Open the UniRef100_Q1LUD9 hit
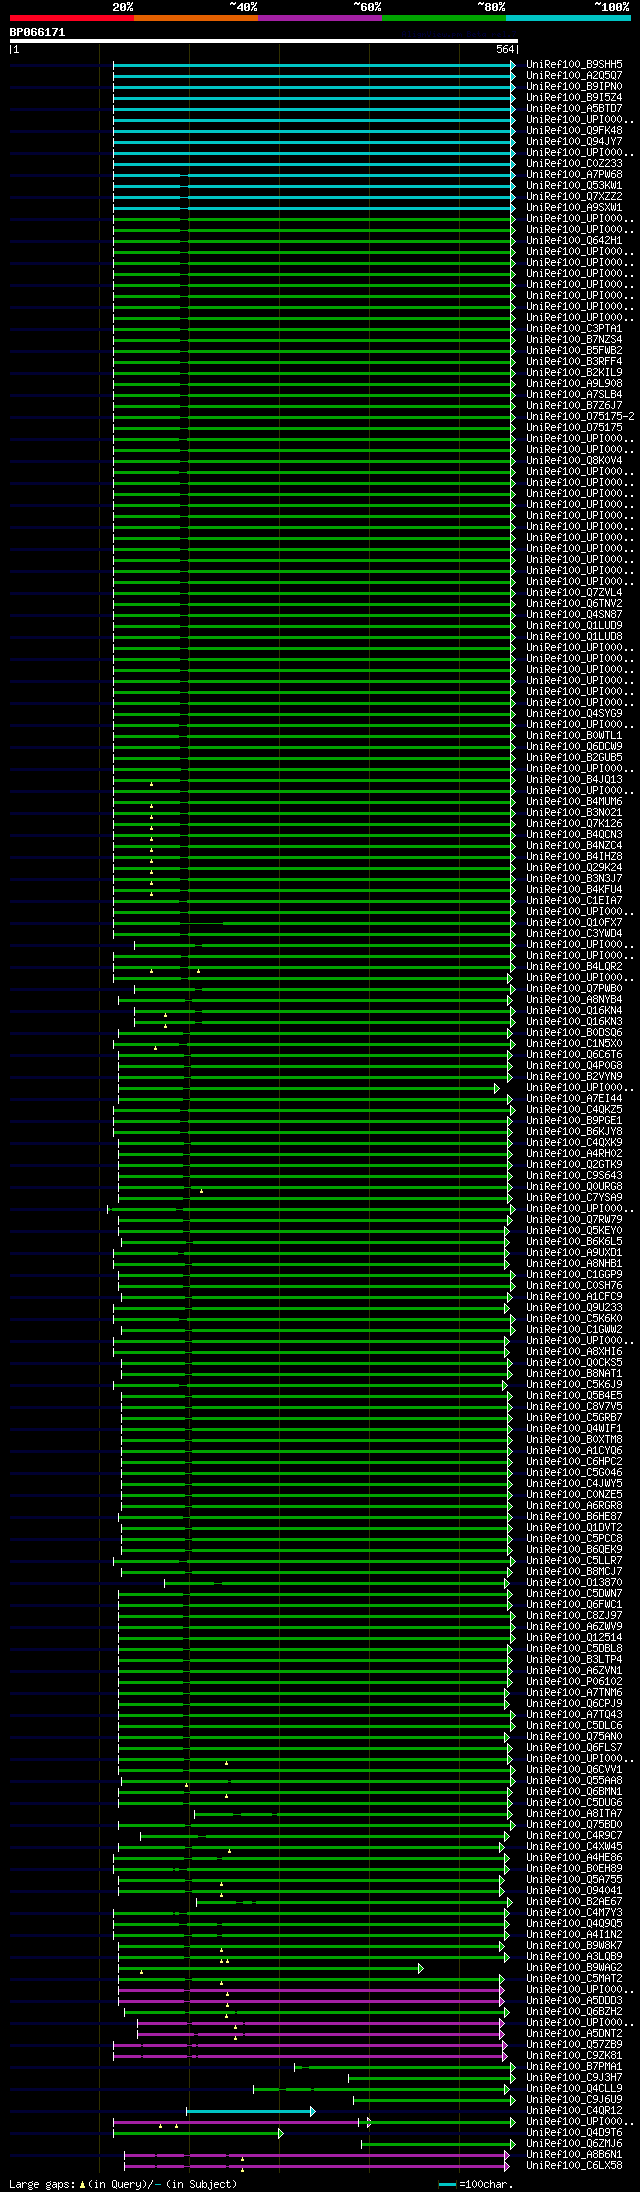This screenshot has height=2192, width=640. [574, 626]
